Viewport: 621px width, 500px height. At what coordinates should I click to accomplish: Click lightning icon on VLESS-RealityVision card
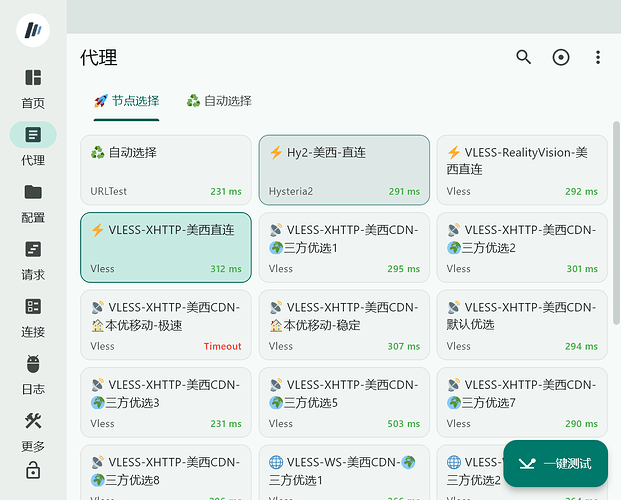tap(454, 152)
